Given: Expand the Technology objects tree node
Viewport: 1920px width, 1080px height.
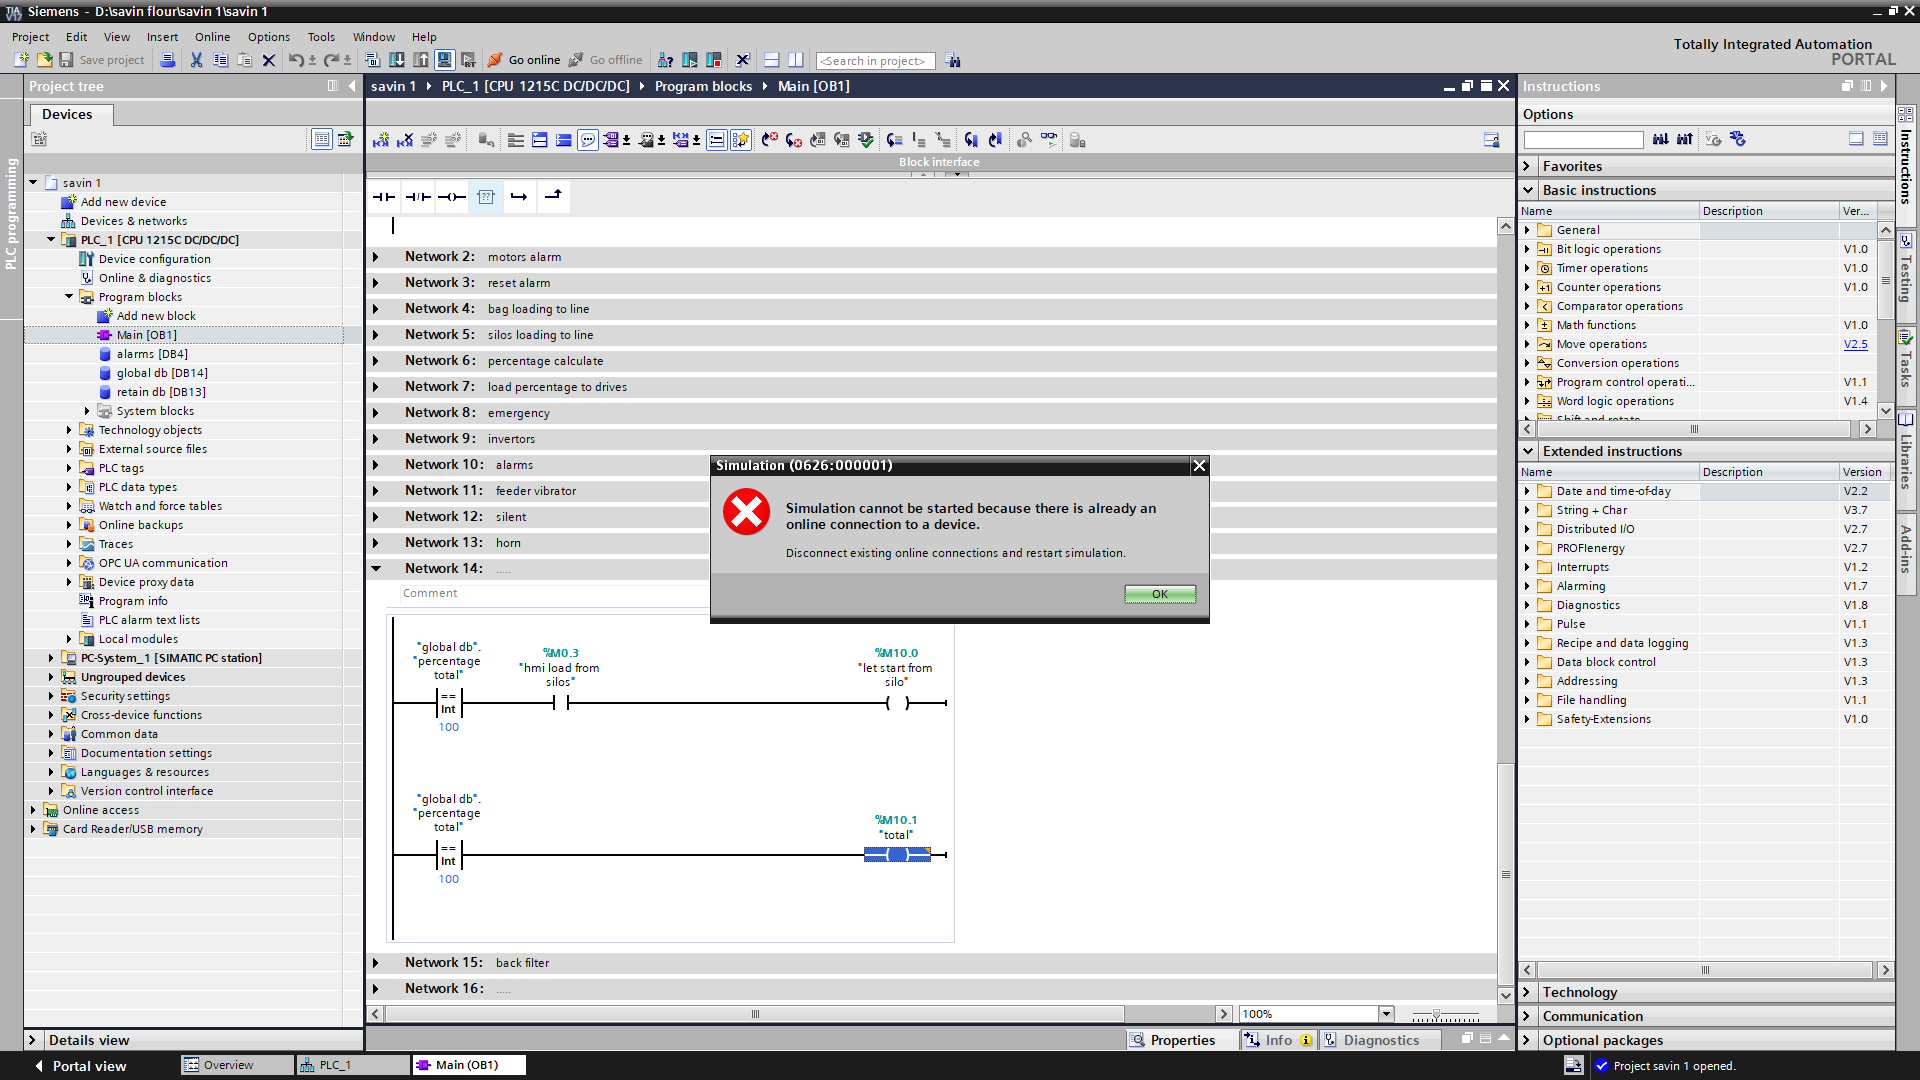Looking at the screenshot, I should (x=69, y=430).
